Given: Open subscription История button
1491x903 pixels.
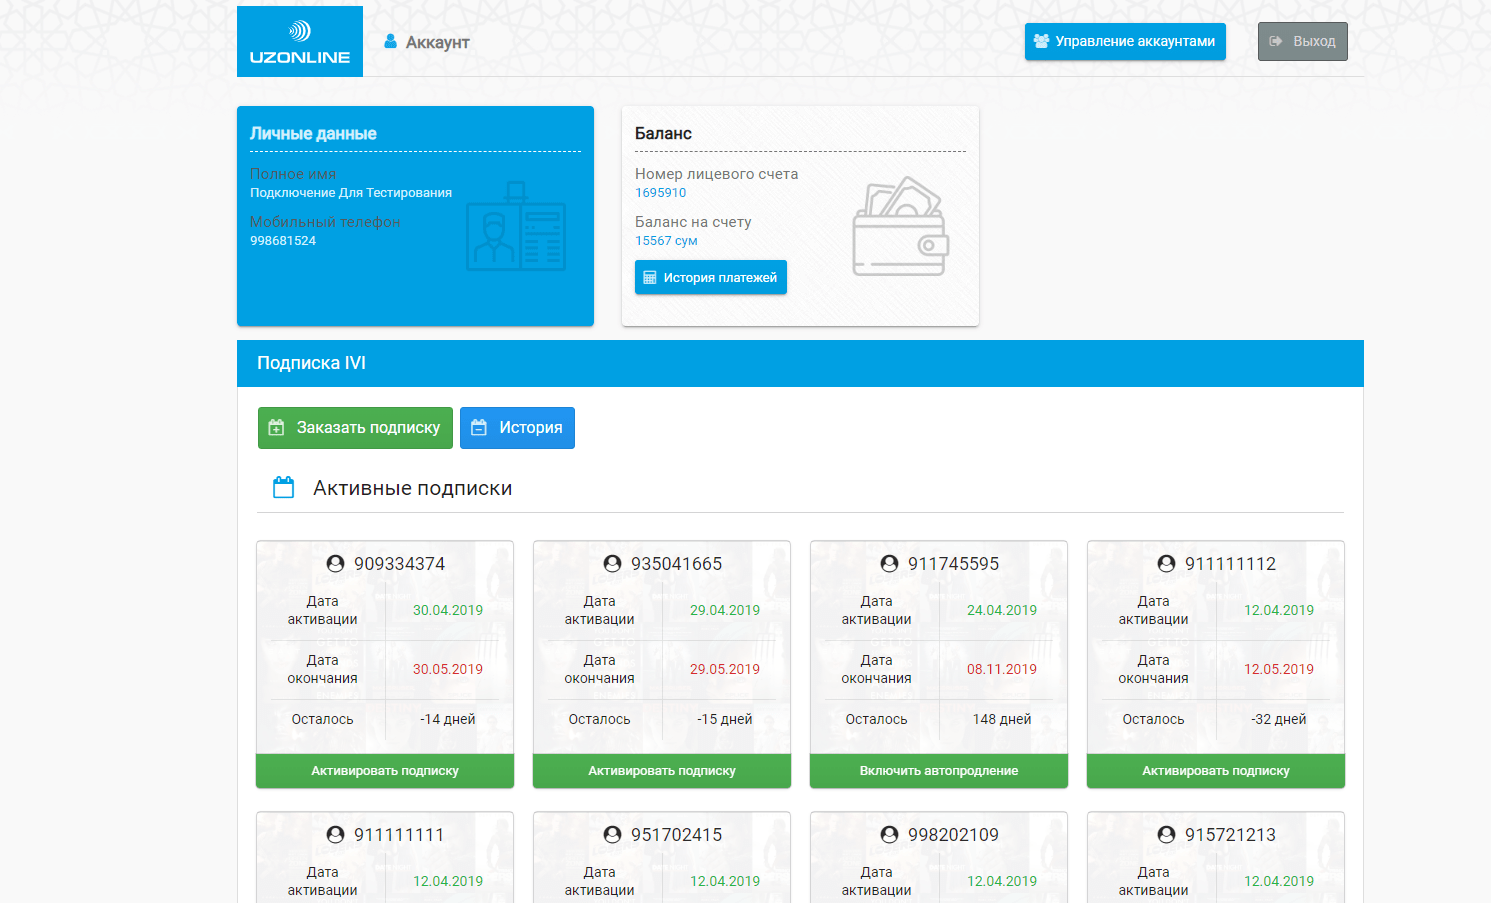Looking at the screenshot, I should [517, 428].
